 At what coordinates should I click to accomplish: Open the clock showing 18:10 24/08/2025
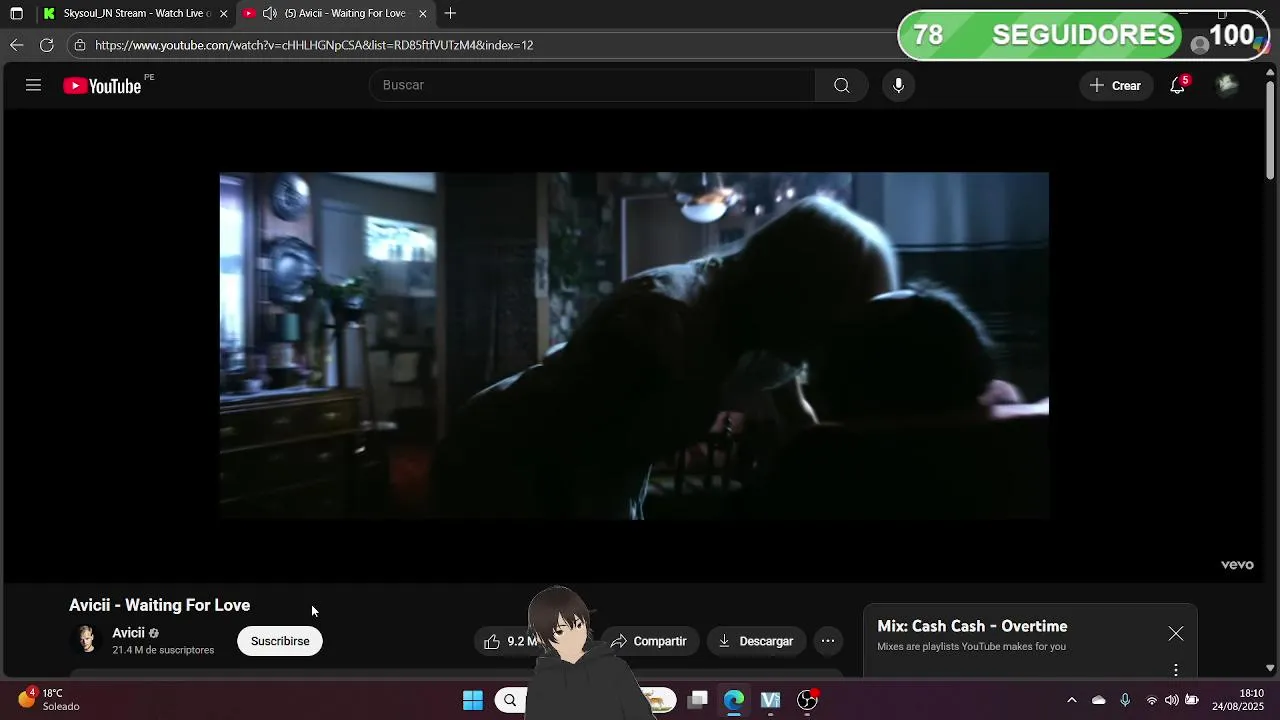(1238, 700)
